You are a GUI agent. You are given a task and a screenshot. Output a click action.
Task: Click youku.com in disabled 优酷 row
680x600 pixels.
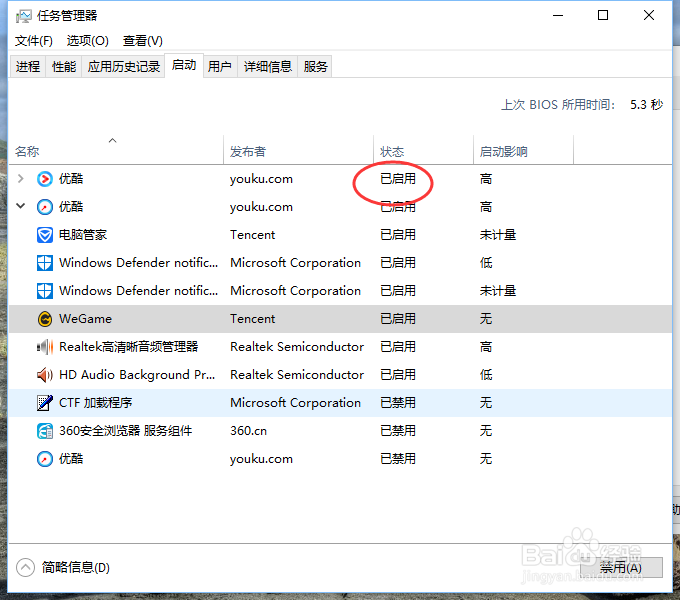pyautogui.click(x=261, y=459)
